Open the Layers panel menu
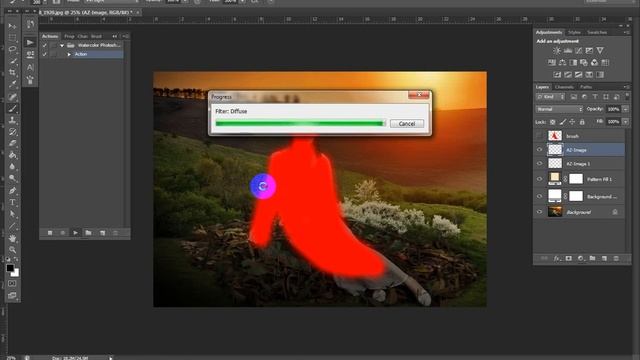This screenshot has height=360, width=640. click(626, 87)
